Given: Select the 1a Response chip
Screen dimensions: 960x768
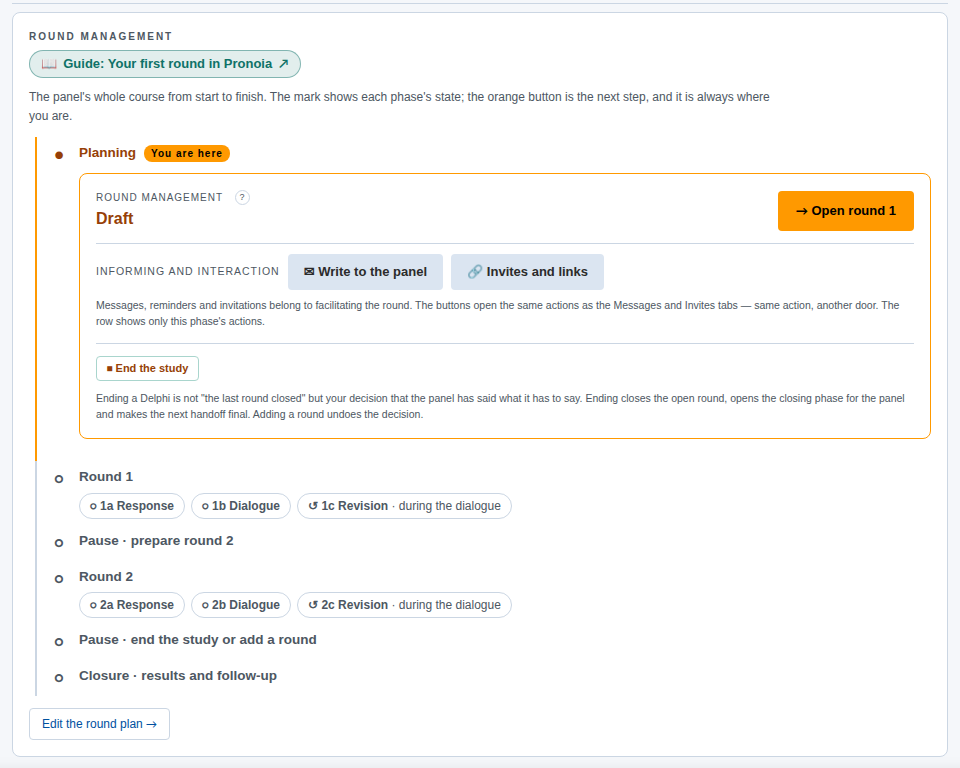Looking at the screenshot, I should tap(132, 506).
